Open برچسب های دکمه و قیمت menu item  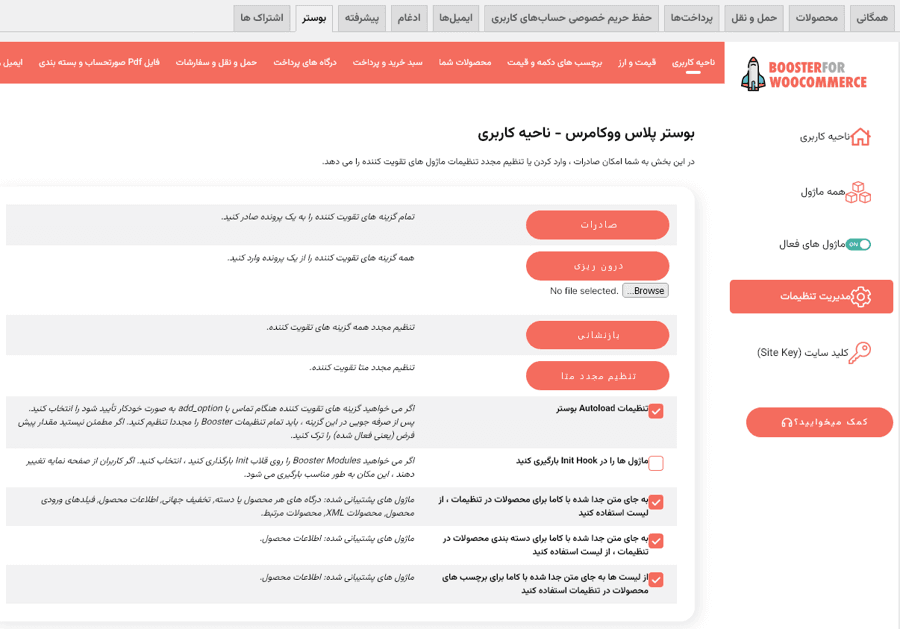554,62
